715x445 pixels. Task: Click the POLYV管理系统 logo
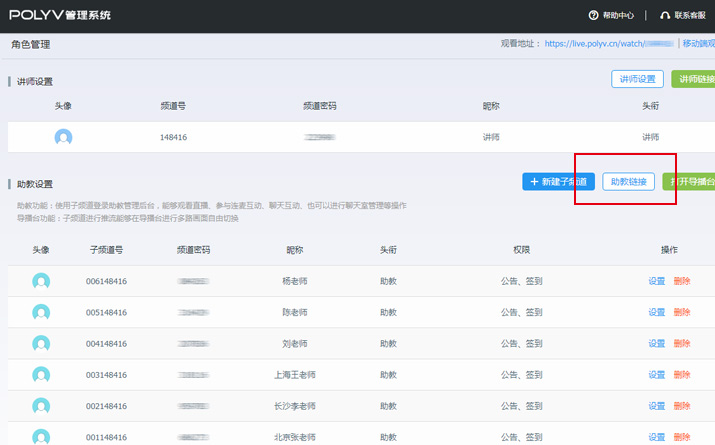click(x=61, y=15)
